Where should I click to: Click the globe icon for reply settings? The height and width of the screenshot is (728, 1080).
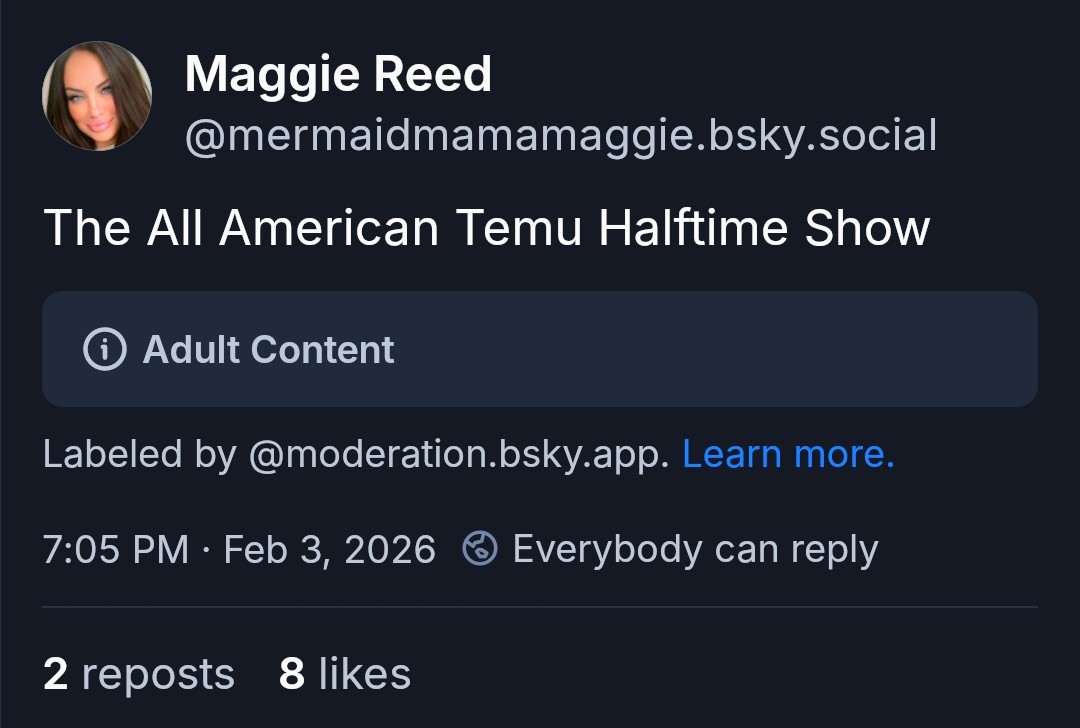pyautogui.click(x=480, y=549)
